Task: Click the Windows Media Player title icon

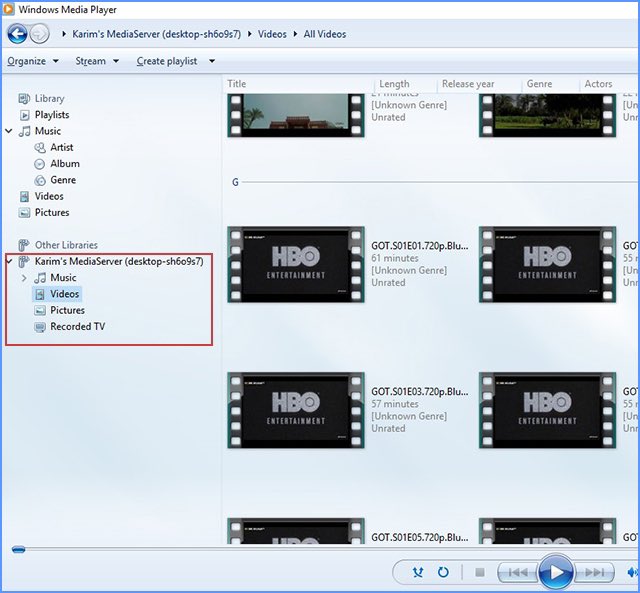Action: [8, 9]
